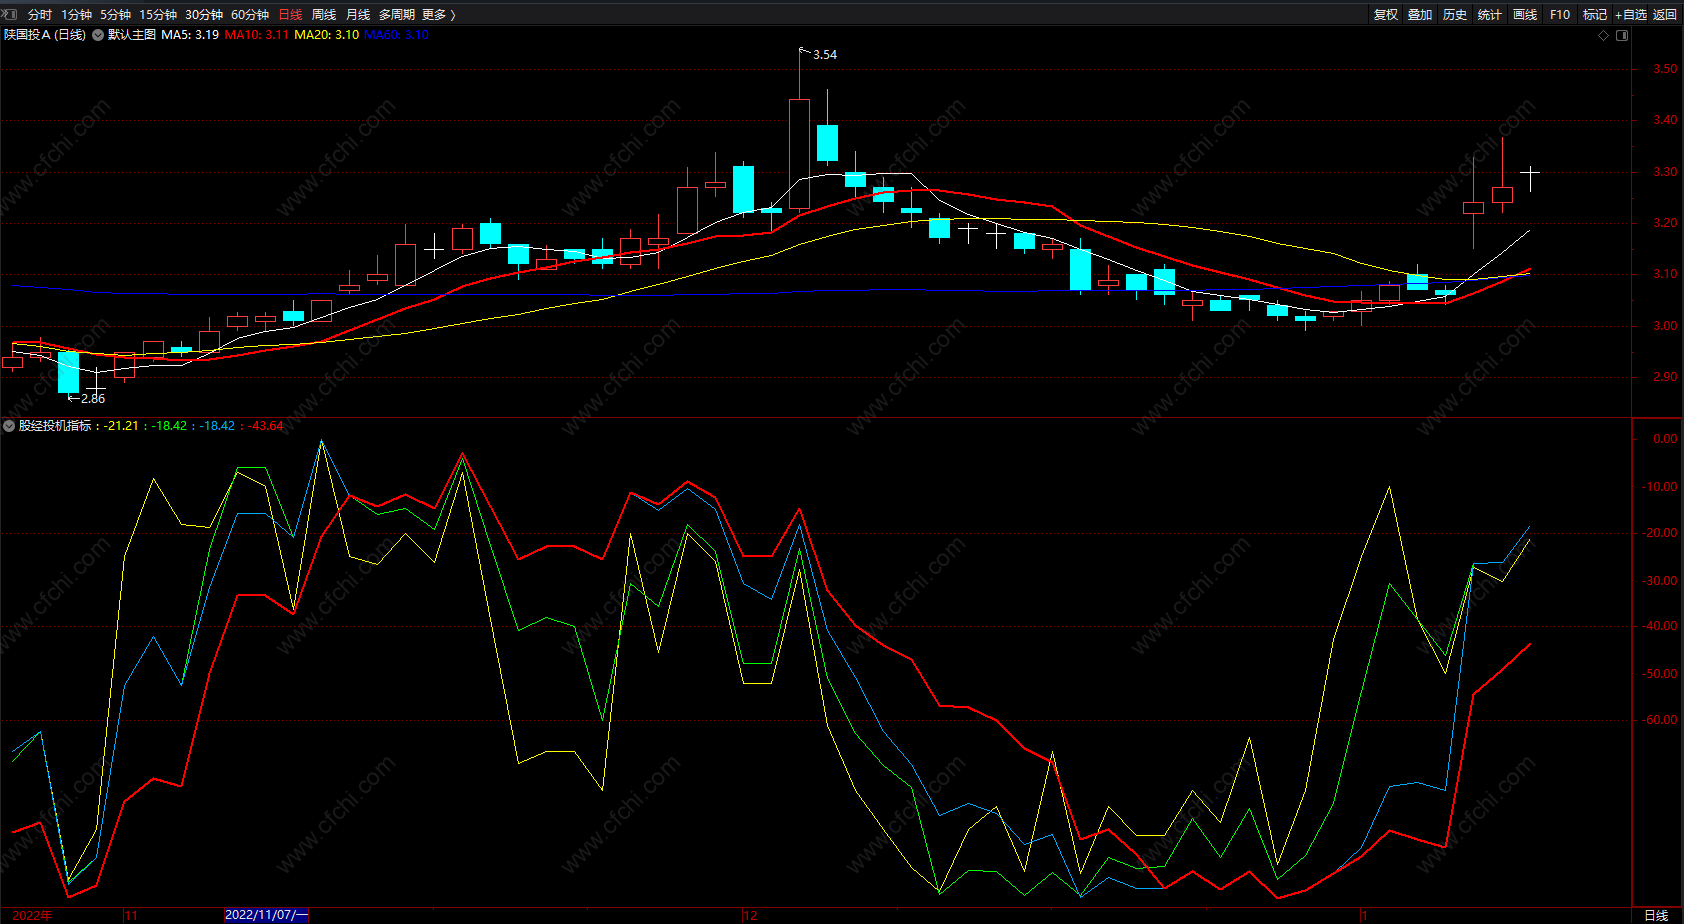
Task: Switch to the 分时 intraday tab
Action: [x=40, y=15]
